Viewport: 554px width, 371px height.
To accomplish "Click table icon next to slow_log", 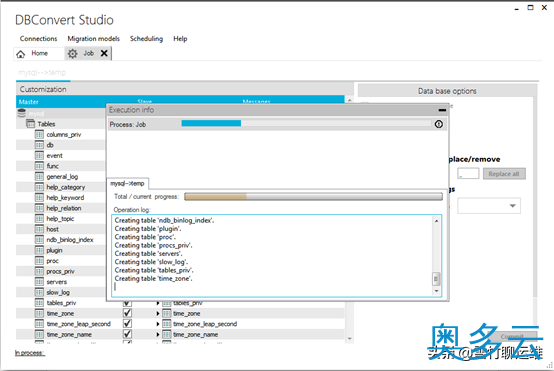I will 39,292.
